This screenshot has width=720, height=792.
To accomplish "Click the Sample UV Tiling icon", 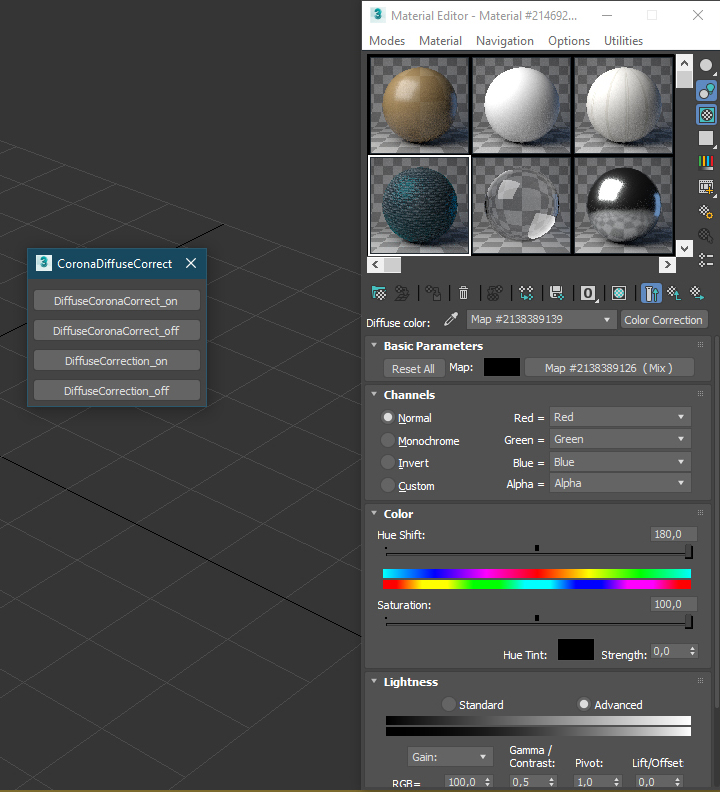I will [x=706, y=138].
